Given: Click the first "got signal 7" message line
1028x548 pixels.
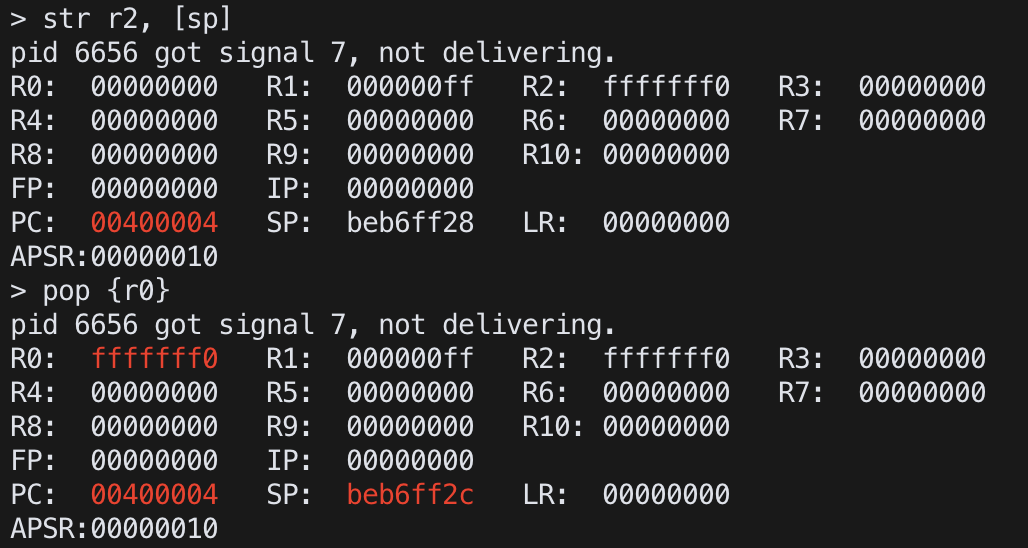Looking at the screenshot, I should (313, 53).
